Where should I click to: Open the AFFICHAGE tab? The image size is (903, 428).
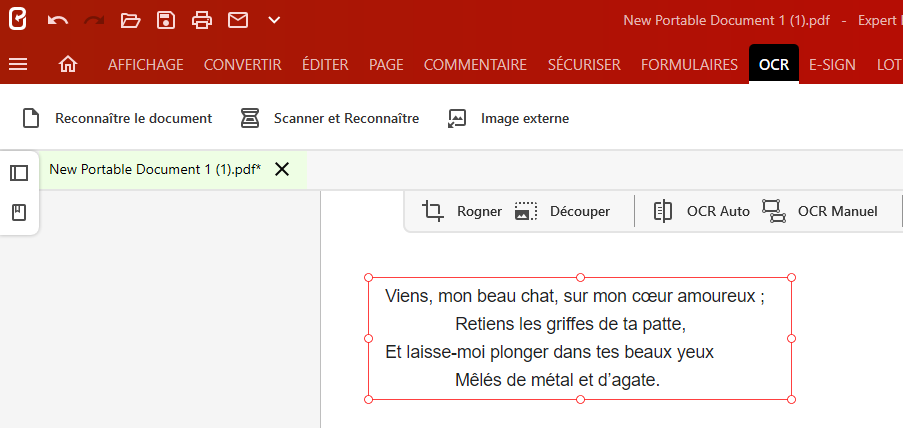[146, 65]
